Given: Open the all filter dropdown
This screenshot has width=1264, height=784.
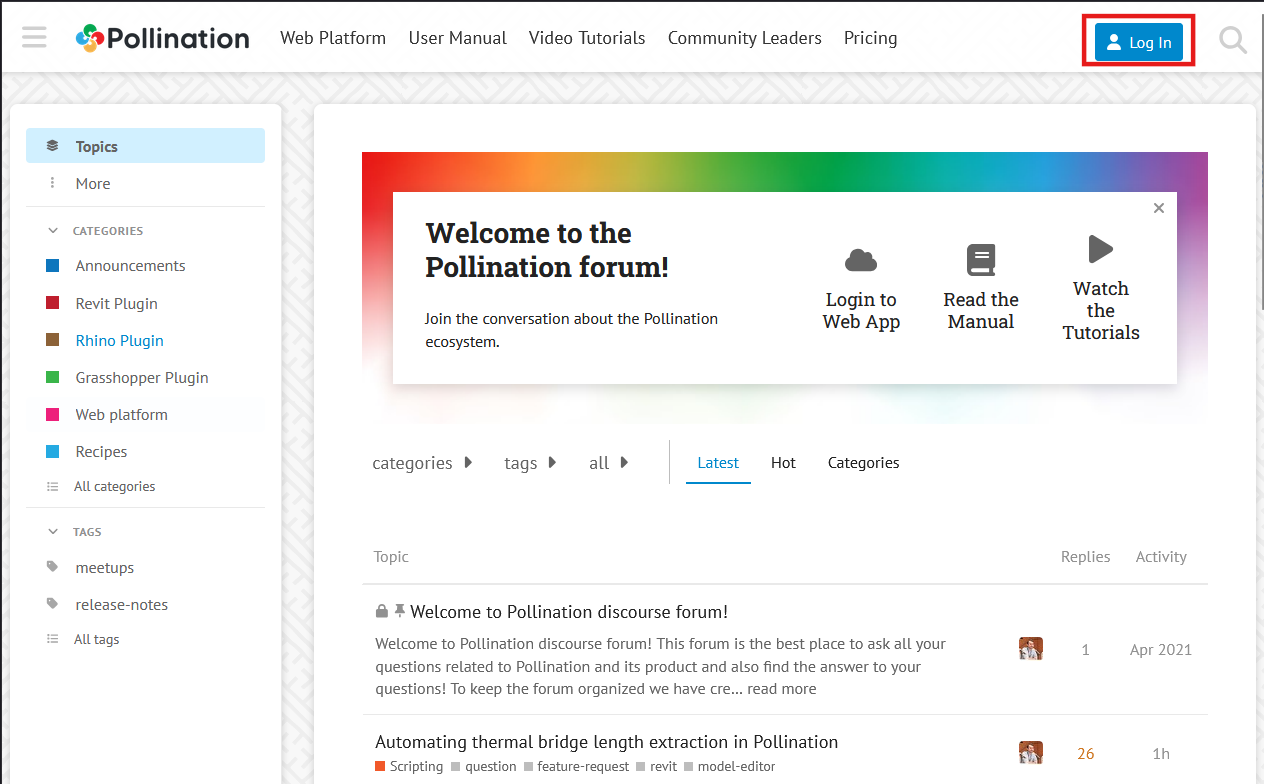Looking at the screenshot, I should pyautogui.click(x=608, y=463).
